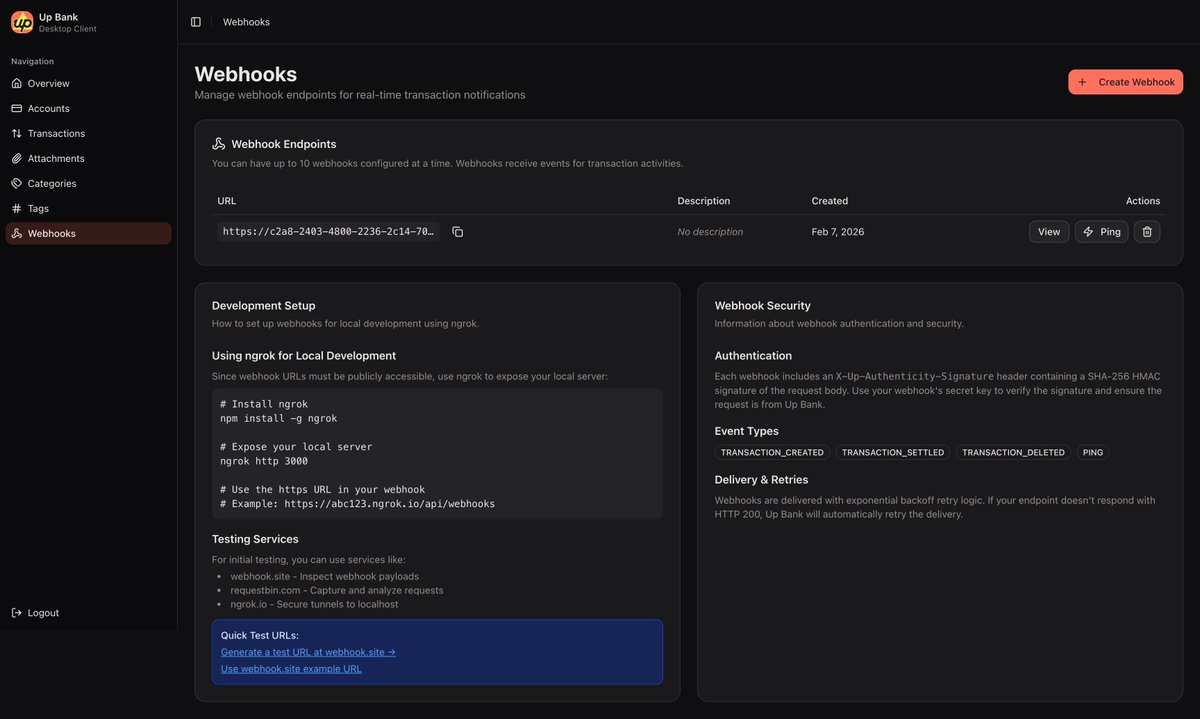Click the 'ngrok.io - Secure tunnels to localhost' item
The image size is (1200, 719).
point(314,604)
